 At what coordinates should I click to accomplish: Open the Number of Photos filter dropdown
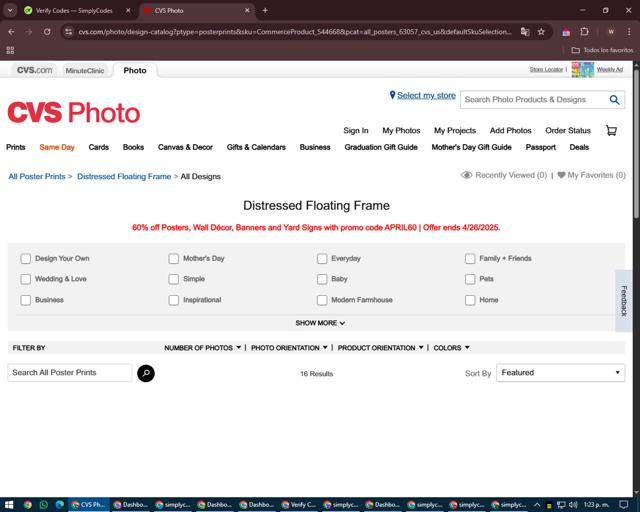[x=202, y=348]
